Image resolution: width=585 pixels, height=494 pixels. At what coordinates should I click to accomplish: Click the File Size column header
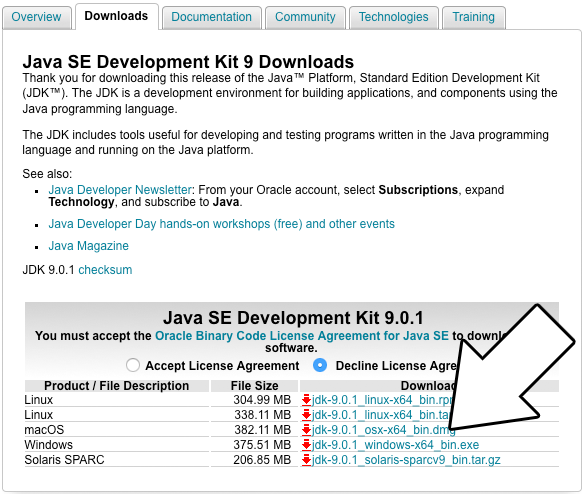tap(254, 386)
